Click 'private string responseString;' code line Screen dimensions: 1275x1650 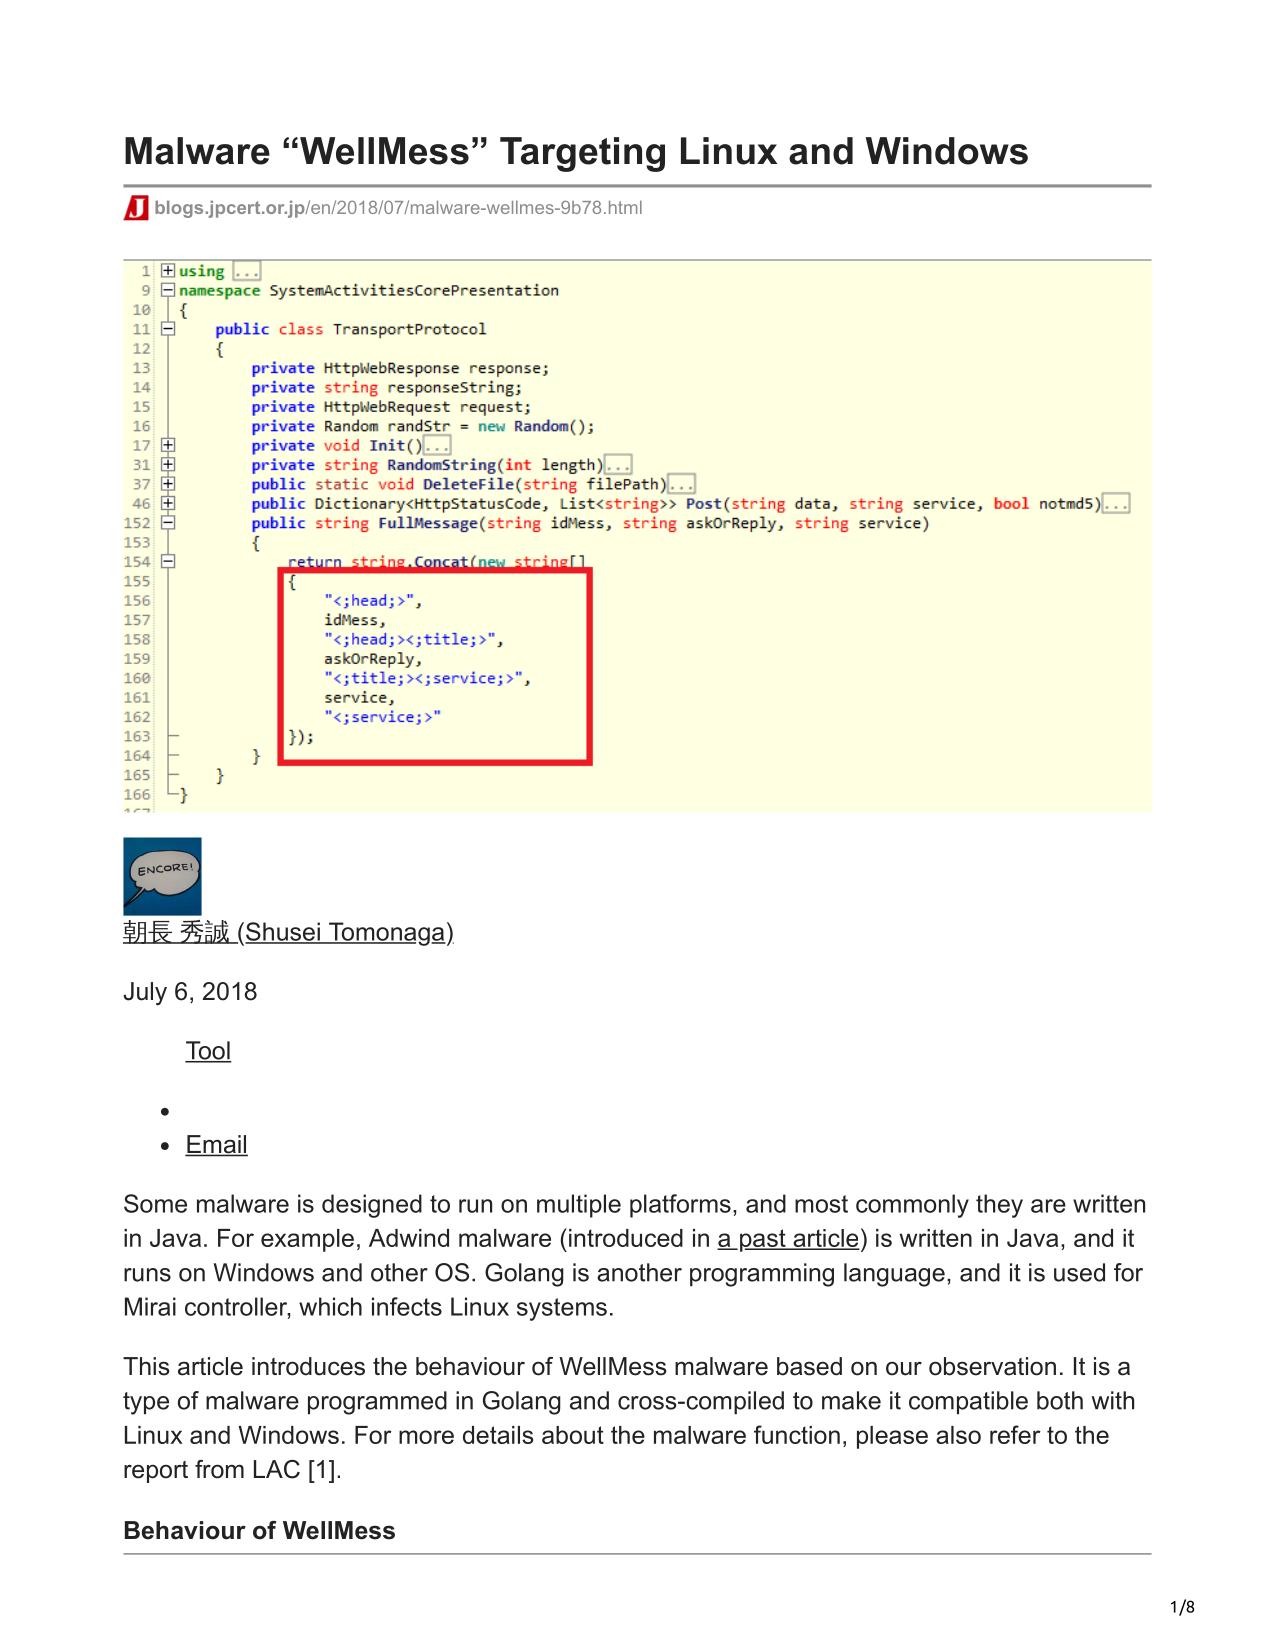[x=387, y=388]
